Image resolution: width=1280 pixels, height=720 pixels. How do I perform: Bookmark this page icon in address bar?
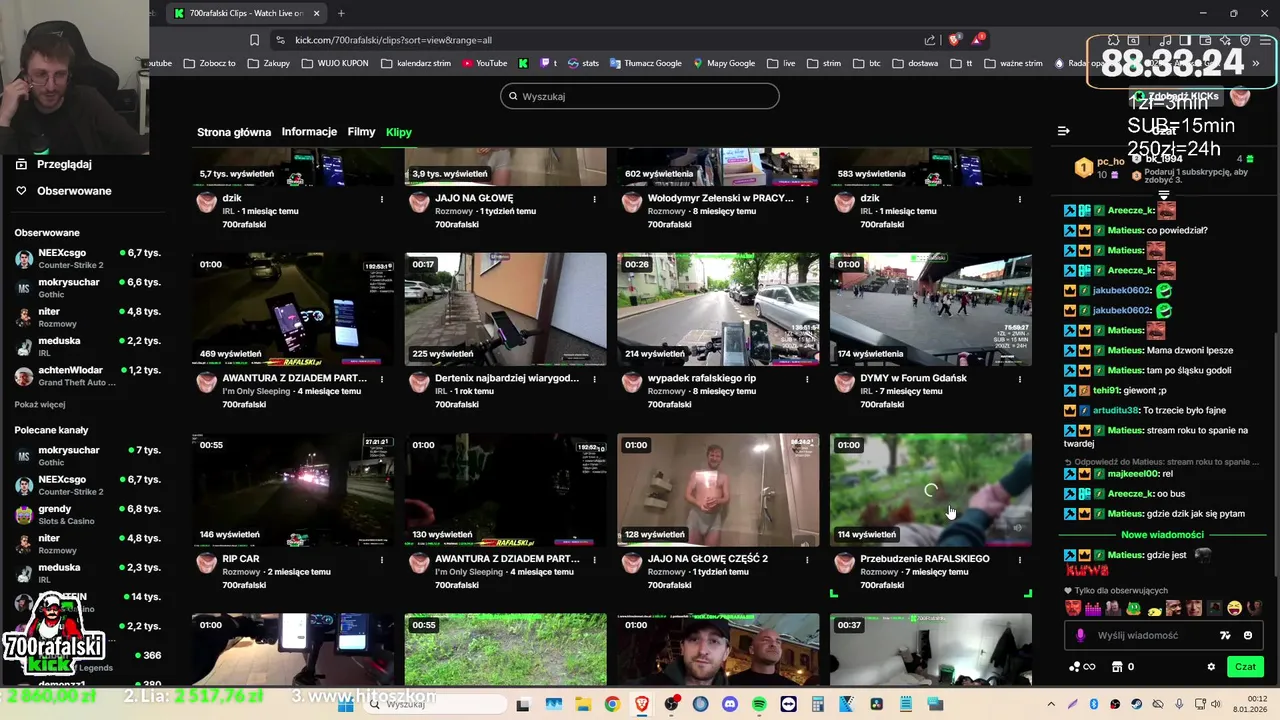pyautogui.click(x=254, y=40)
